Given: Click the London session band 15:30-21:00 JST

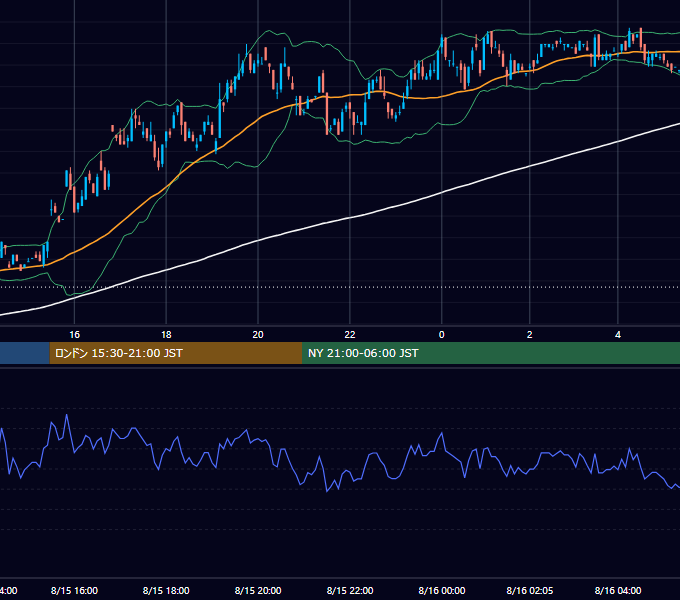Looking at the screenshot, I should point(176,353).
